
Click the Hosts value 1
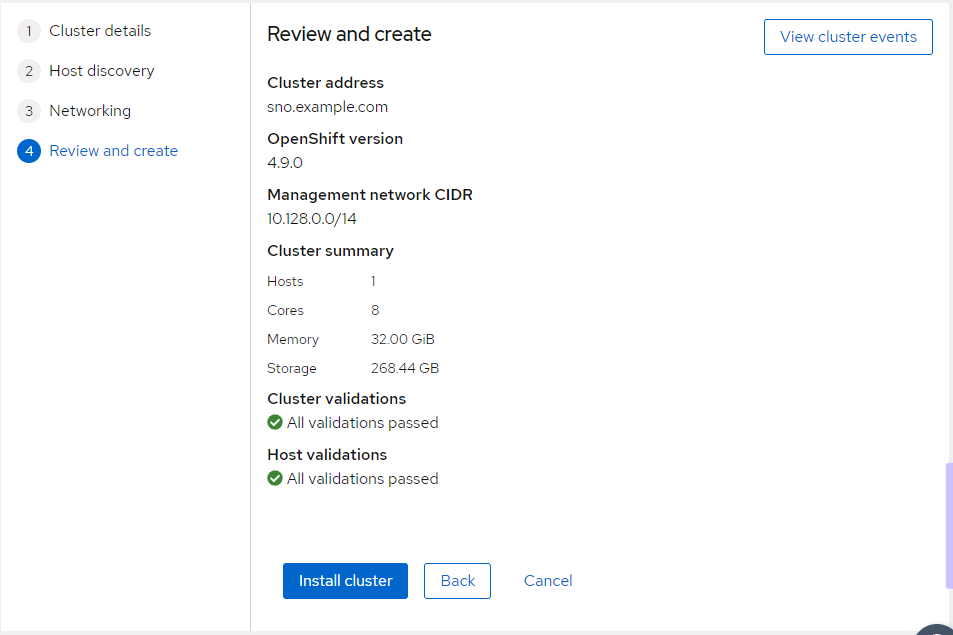pos(373,281)
